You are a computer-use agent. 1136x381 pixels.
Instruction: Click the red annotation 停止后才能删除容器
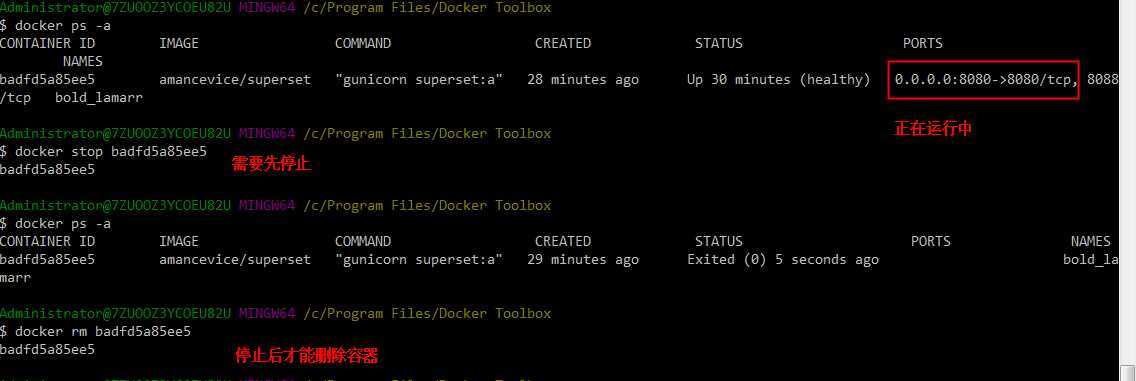[x=306, y=356]
